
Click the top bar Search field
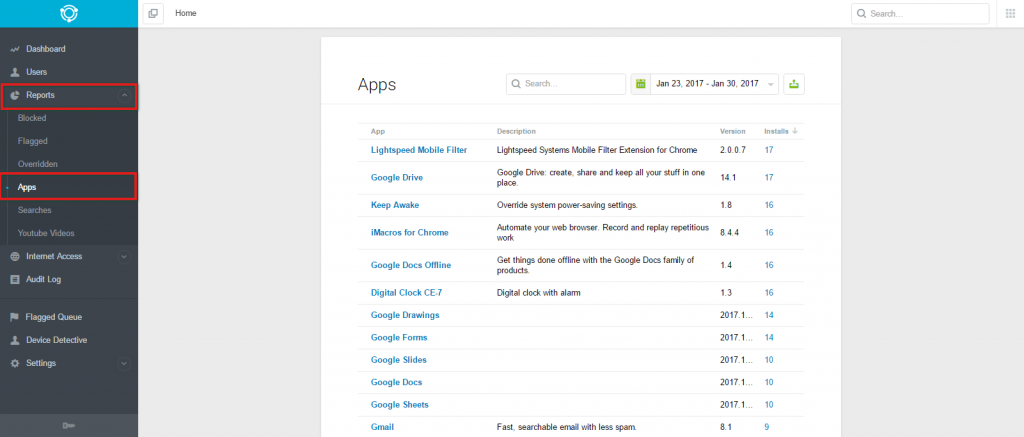point(920,14)
